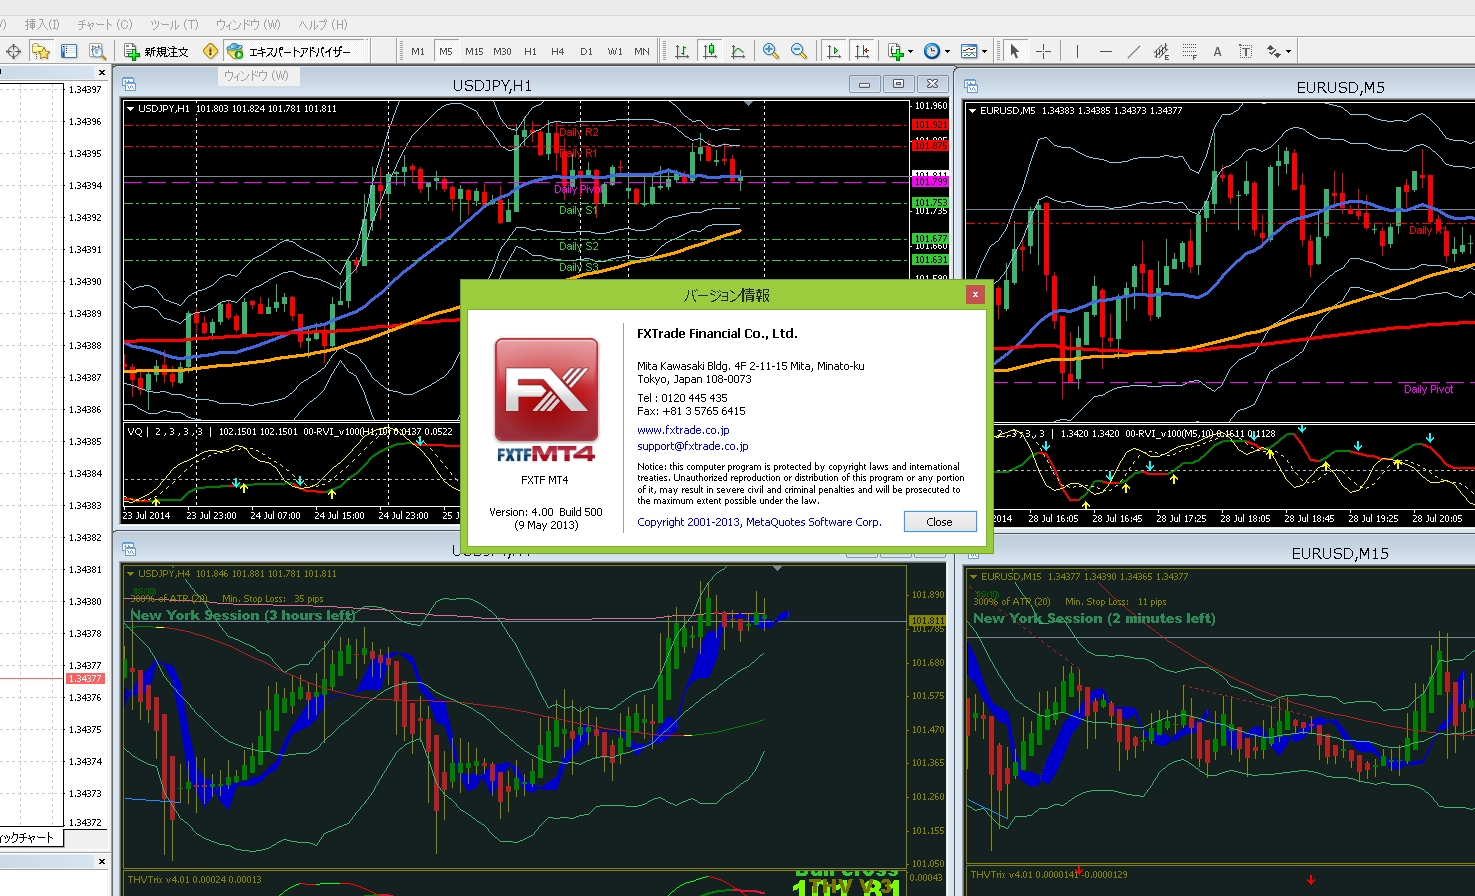This screenshot has width=1475, height=896.
Task: Select the horizontal line drawing tool
Action: click(1105, 51)
